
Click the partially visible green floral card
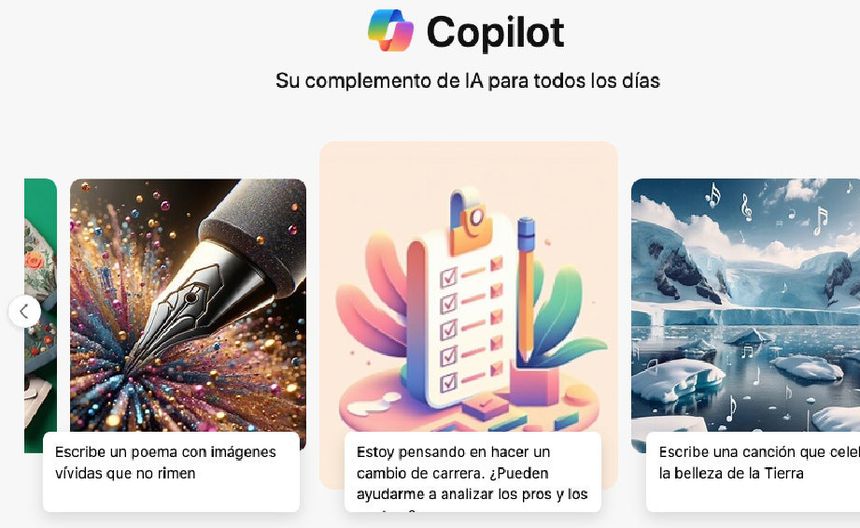click(x=40, y=315)
